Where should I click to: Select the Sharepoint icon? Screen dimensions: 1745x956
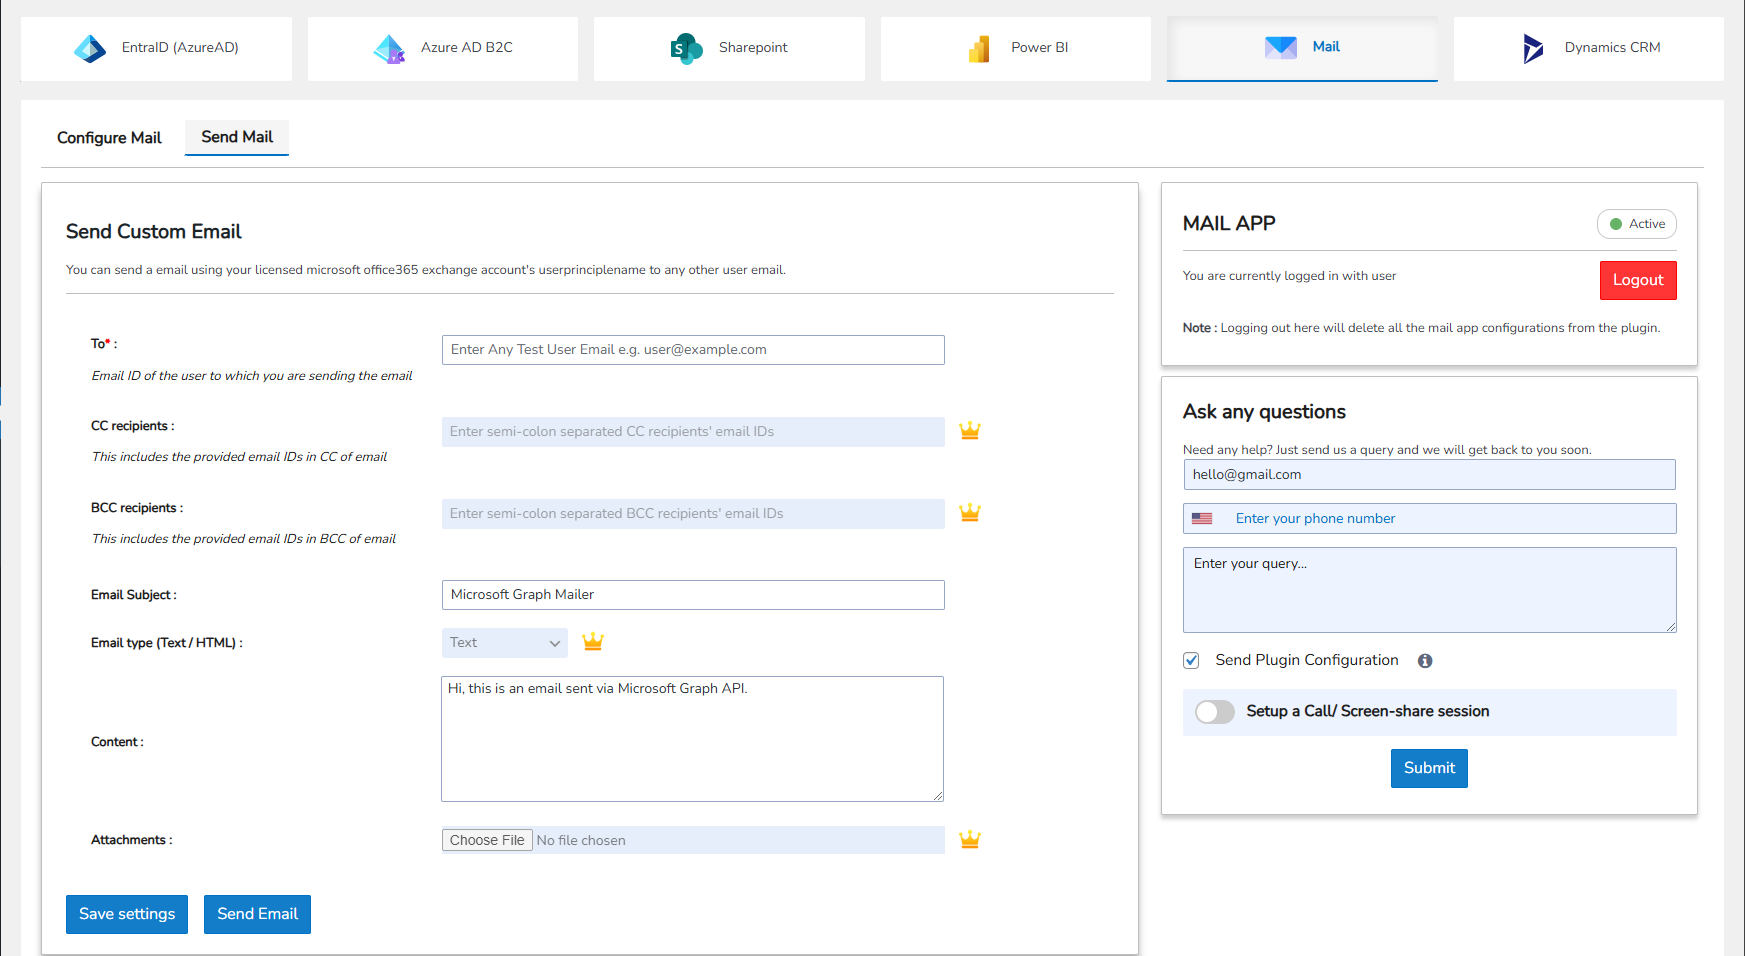[685, 47]
